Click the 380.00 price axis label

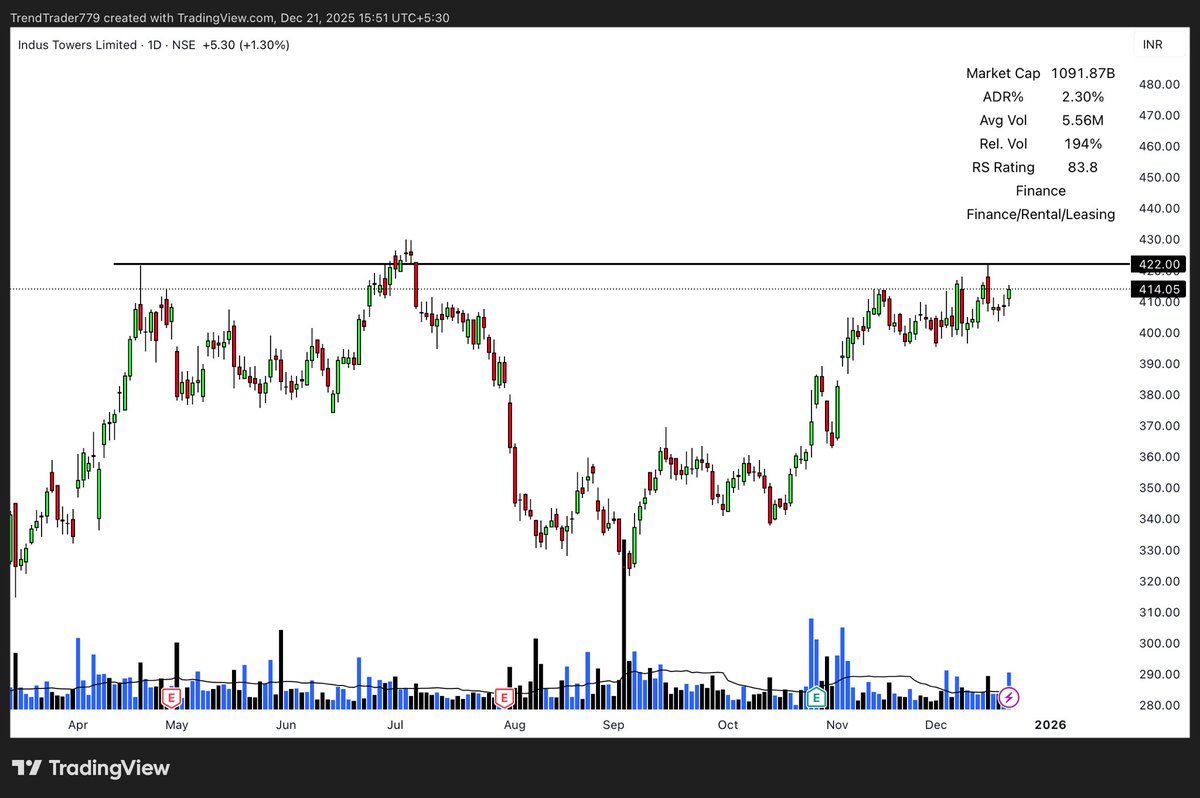pyautogui.click(x=1159, y=394)
